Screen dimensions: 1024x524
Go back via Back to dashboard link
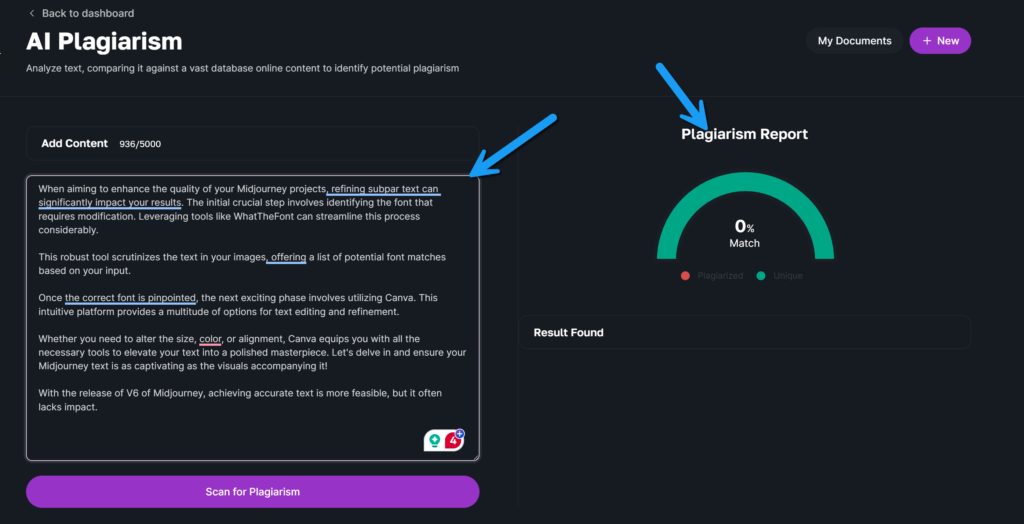(x=89, y=13)
